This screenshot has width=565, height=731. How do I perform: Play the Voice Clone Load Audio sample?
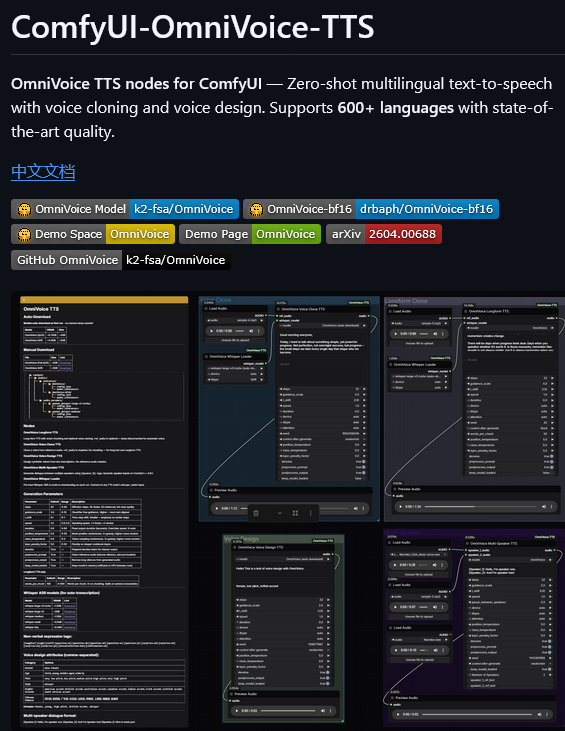212,331
